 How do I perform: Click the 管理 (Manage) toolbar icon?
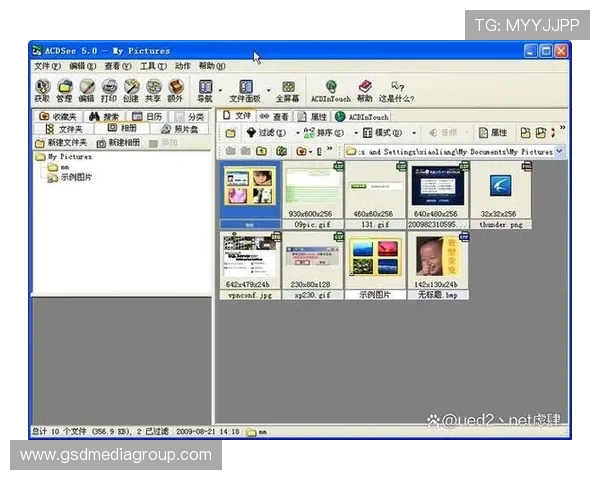tap(64, 90)
